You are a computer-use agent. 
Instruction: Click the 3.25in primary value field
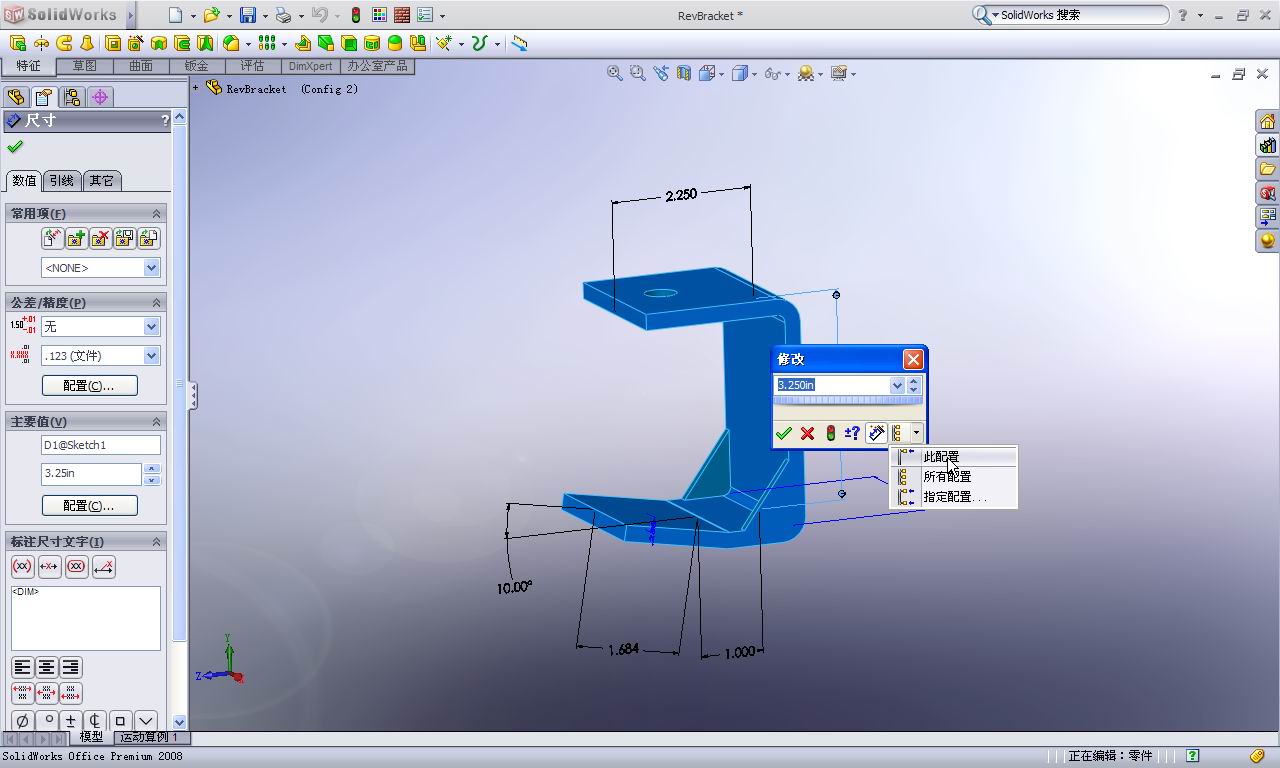tap(91, 474)
